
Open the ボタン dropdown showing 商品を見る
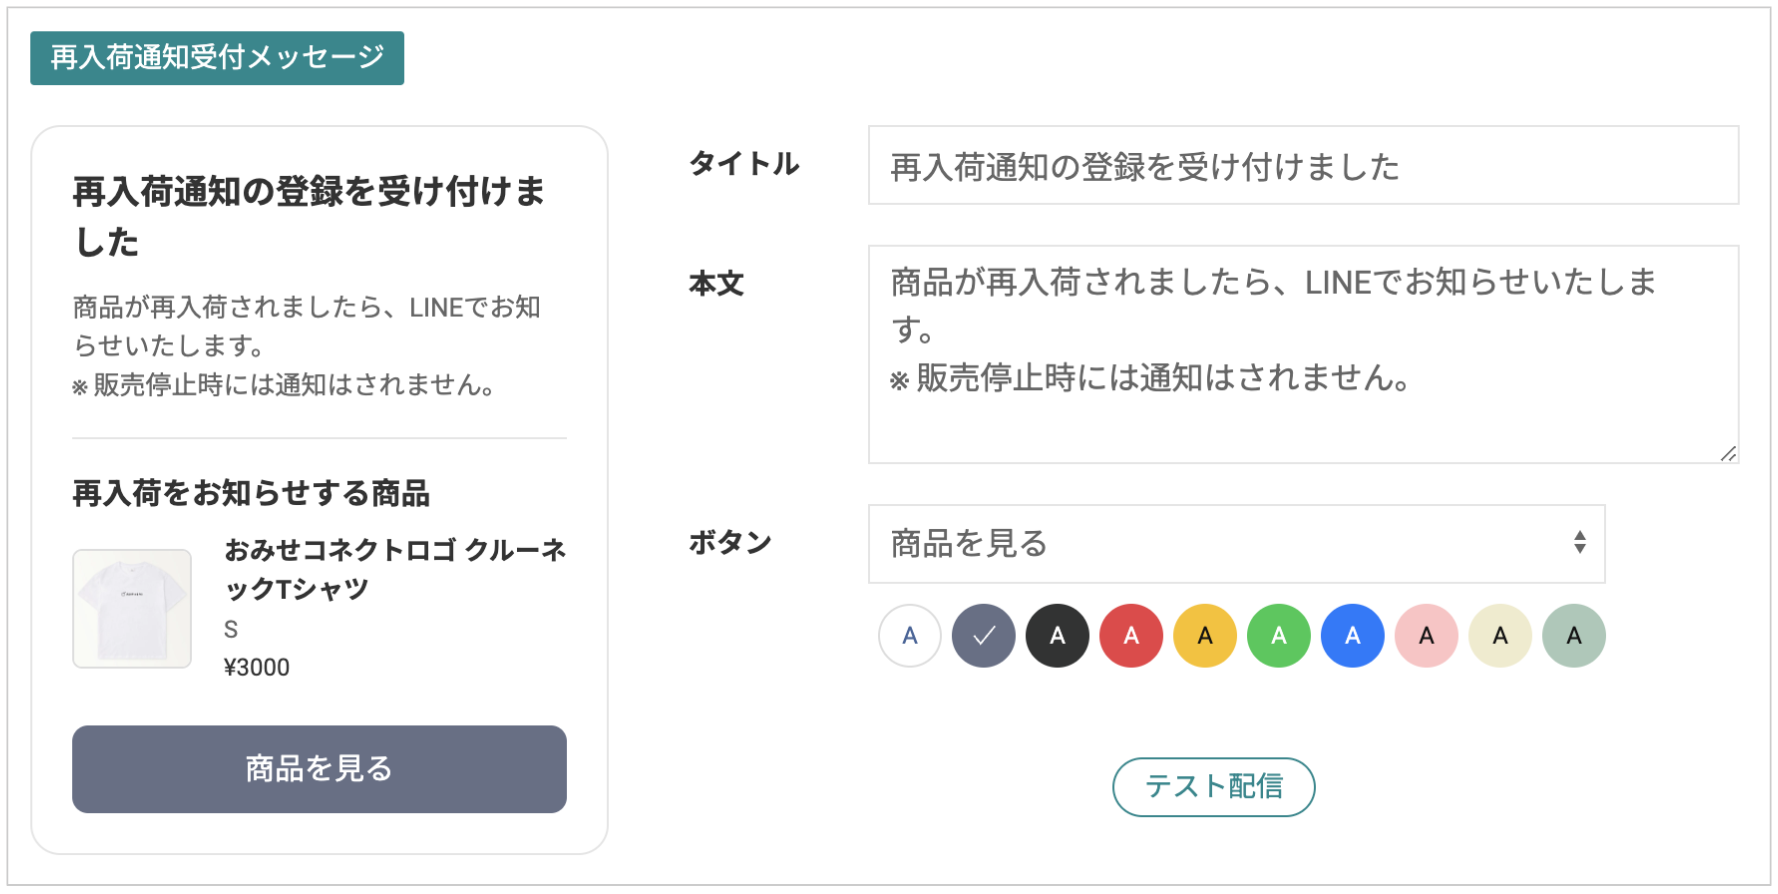pos(1236,544)
